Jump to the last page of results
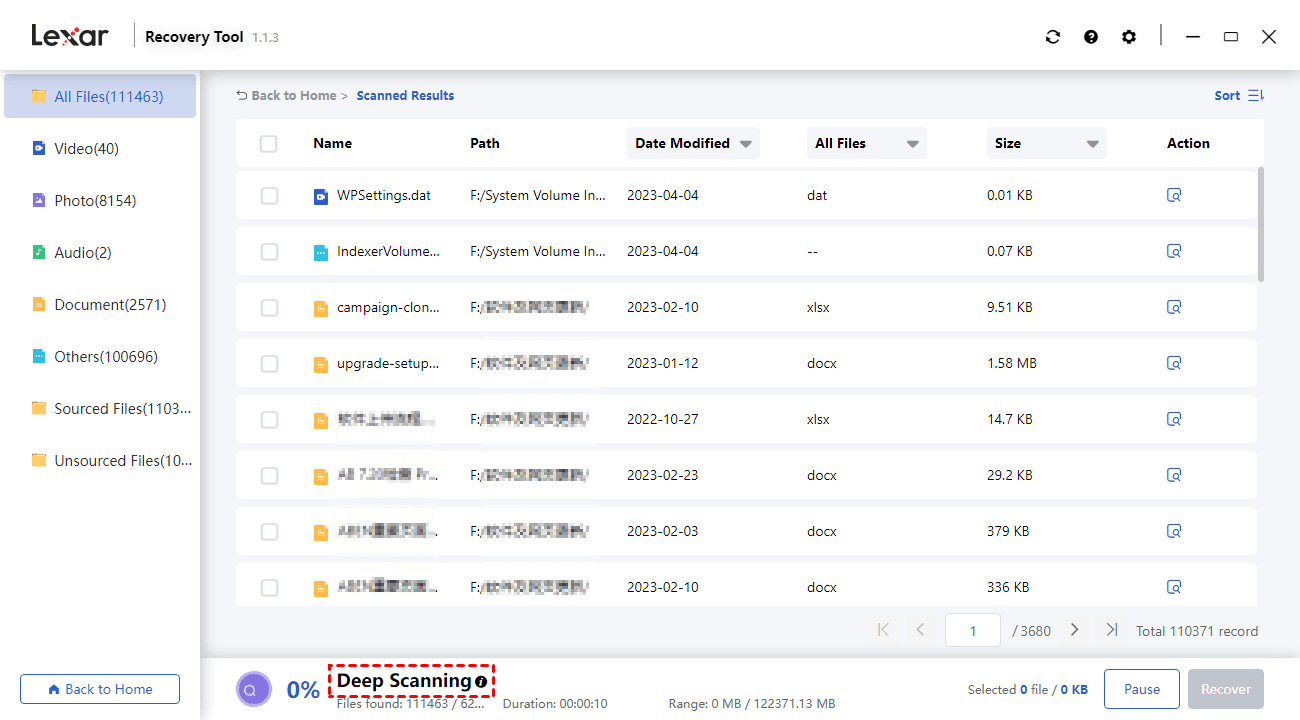 (1112, 630)
